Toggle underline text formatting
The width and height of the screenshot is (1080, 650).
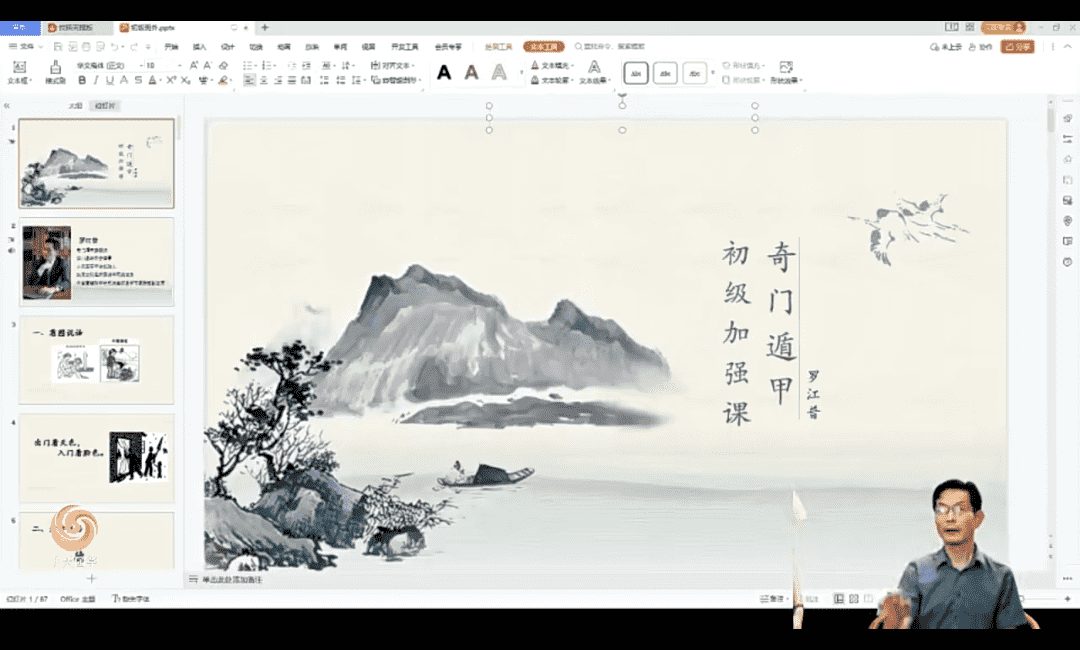110,80
